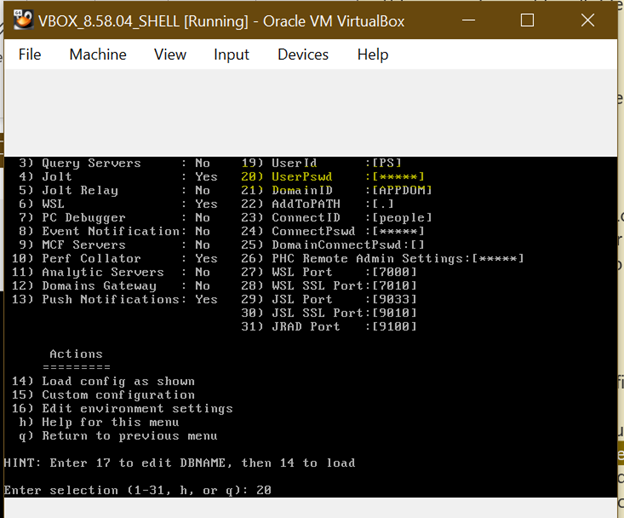This screenshot has height=518, width=624.
Task: Click 'PHC Remote Admin Settings' text
Action: [367, 259]
